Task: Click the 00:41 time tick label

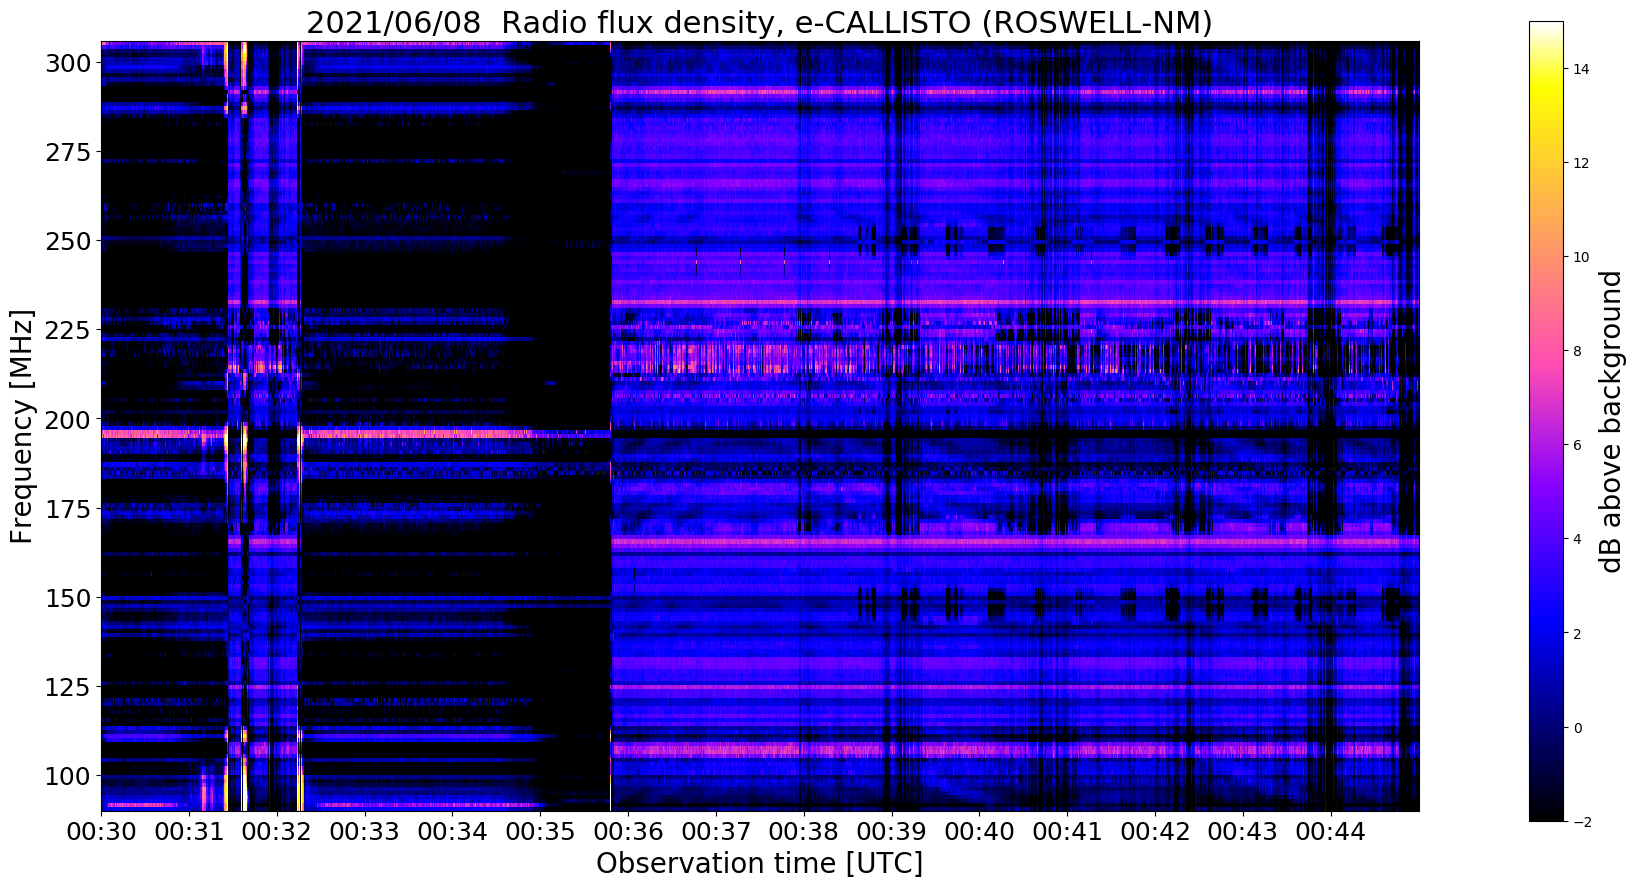Action: 1067,831
